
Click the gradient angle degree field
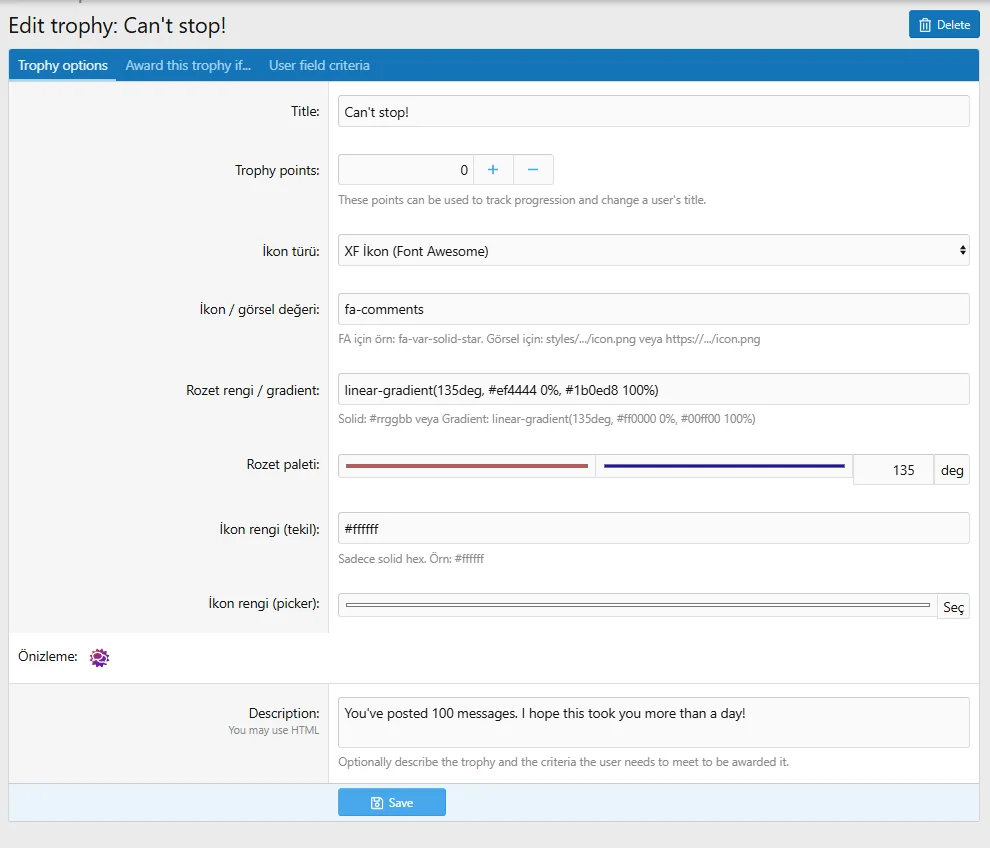pyautogui.click(x=892, y=470)
